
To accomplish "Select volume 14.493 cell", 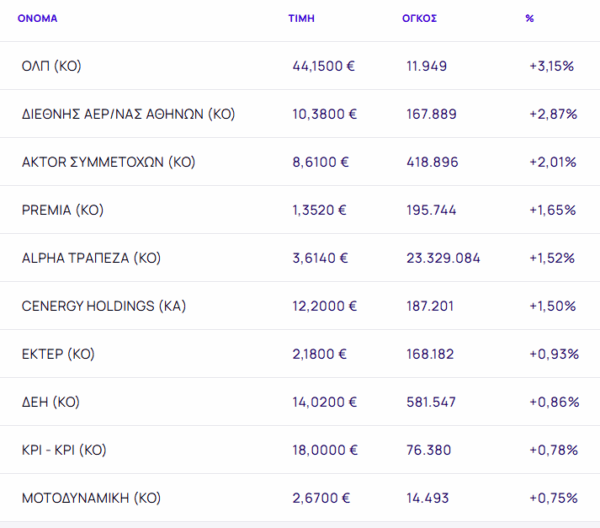I will click(x=427, y=498).
